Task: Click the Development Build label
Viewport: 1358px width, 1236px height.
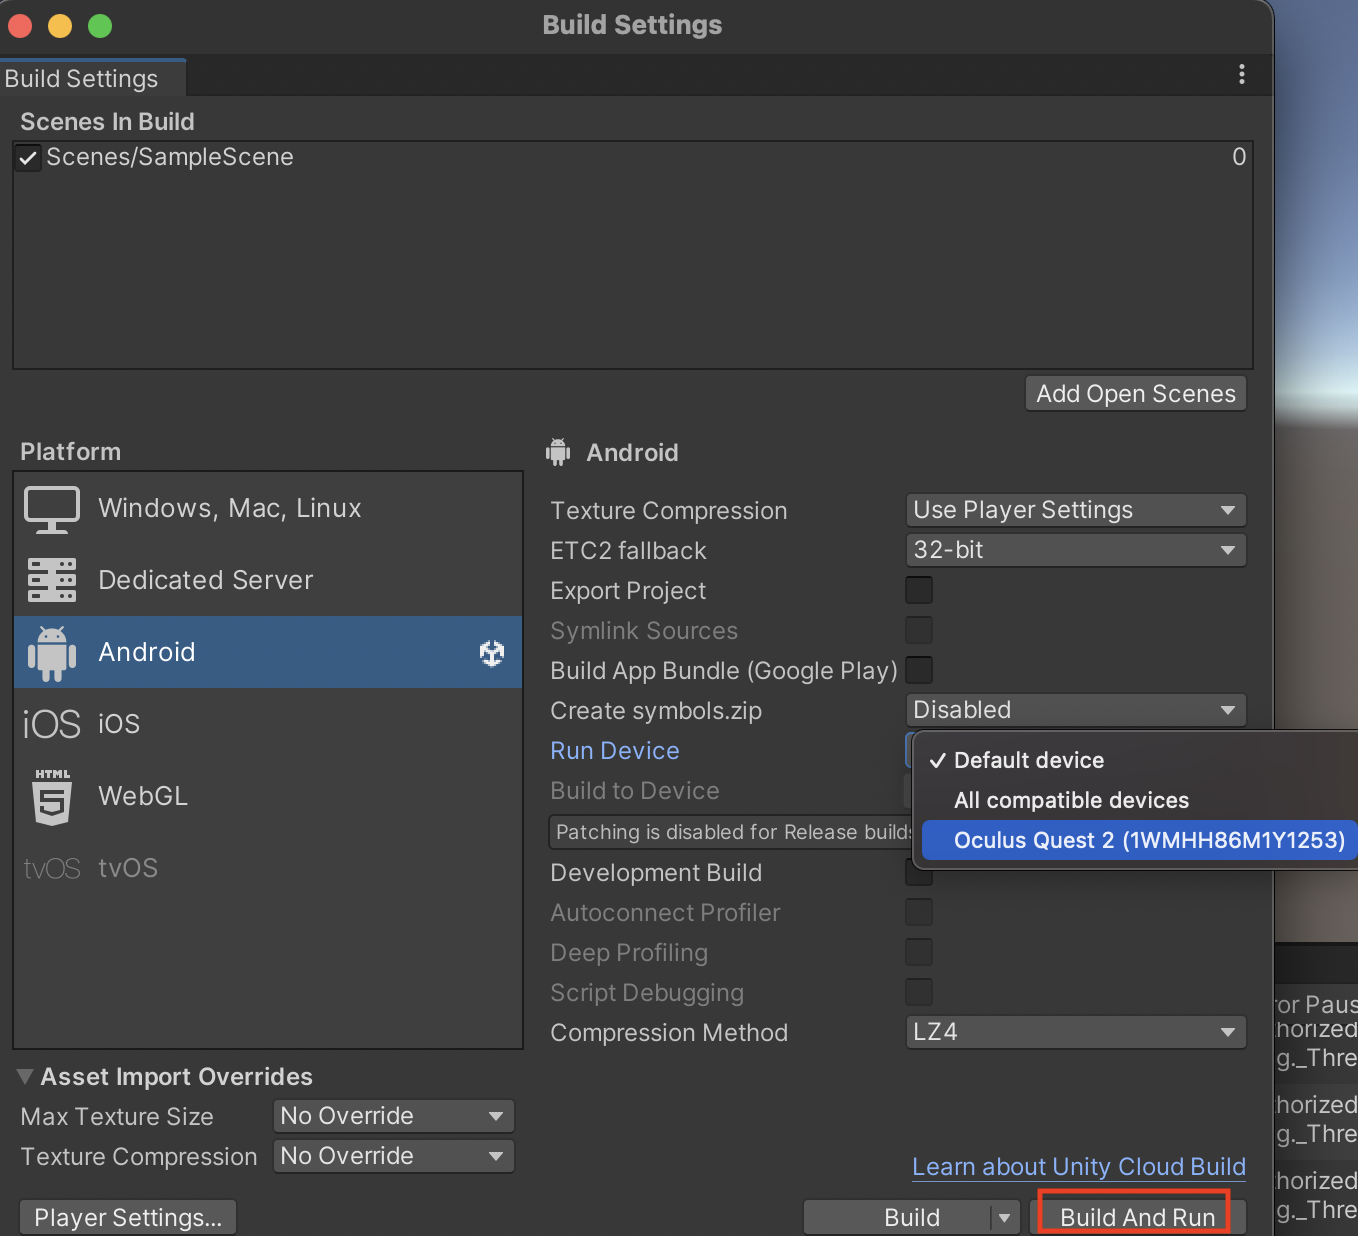Action: pyautogui.click(x=656, y=873)
